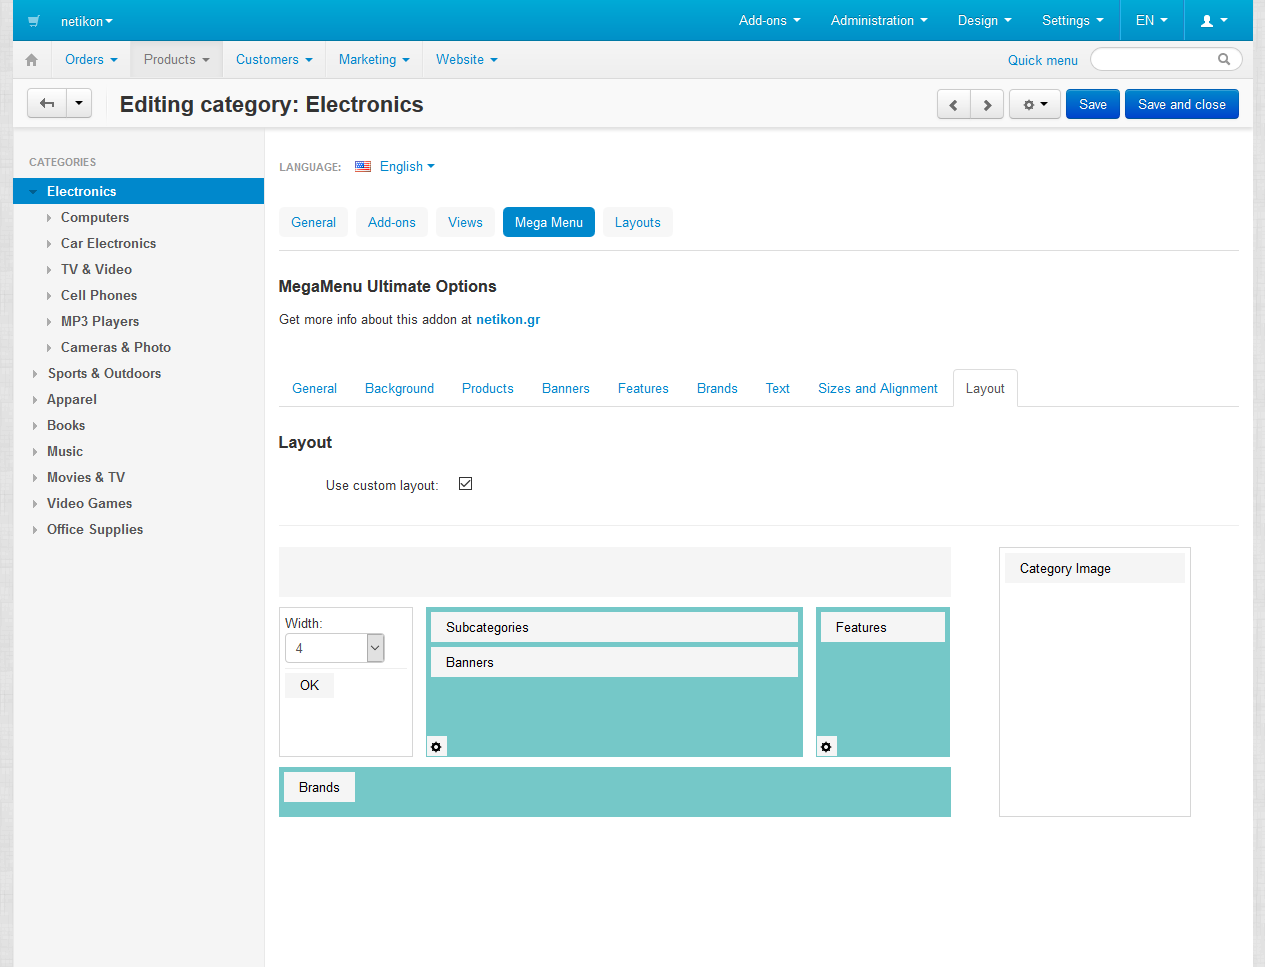Click the Save and close button
The image size is (1265, 967).
click(1181, 105)
